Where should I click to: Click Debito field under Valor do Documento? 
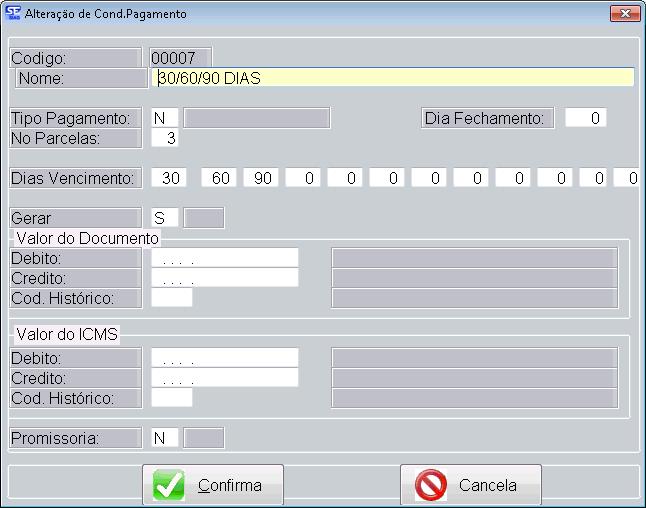click(225, 258)
